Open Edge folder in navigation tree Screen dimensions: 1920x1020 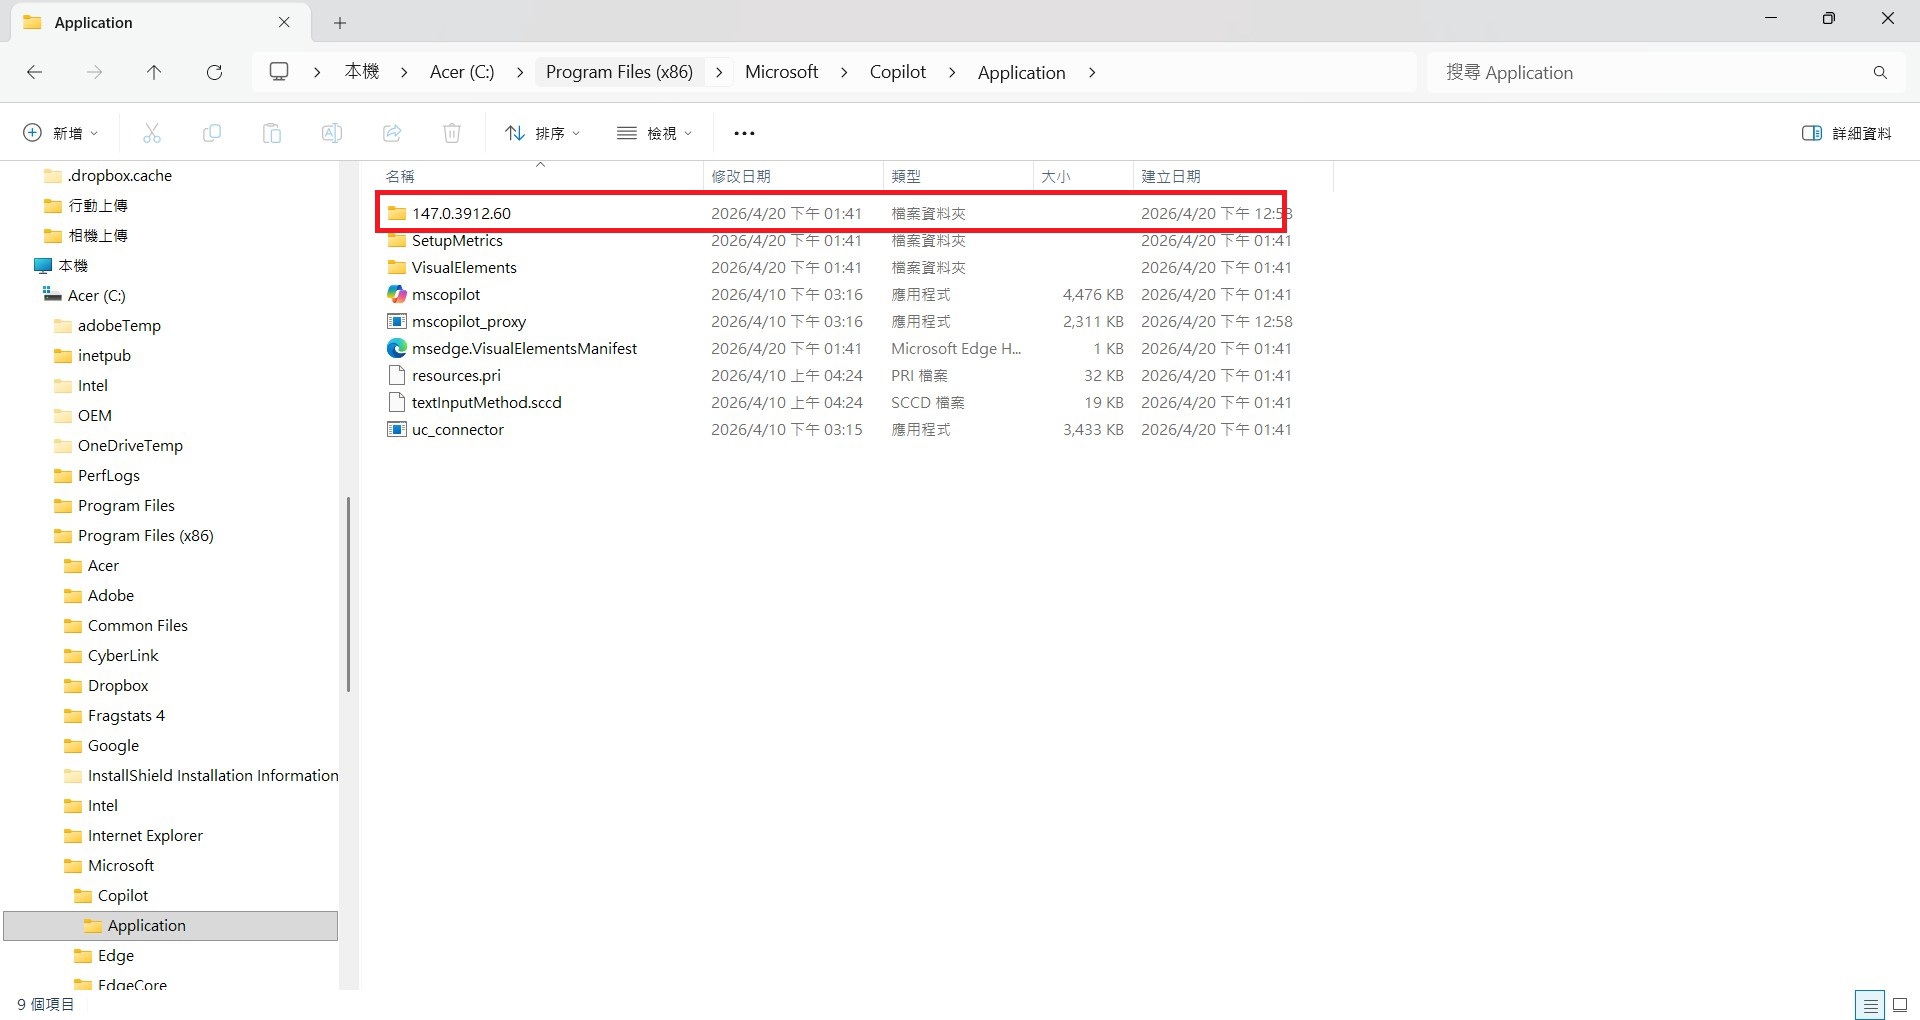point(104,955)
